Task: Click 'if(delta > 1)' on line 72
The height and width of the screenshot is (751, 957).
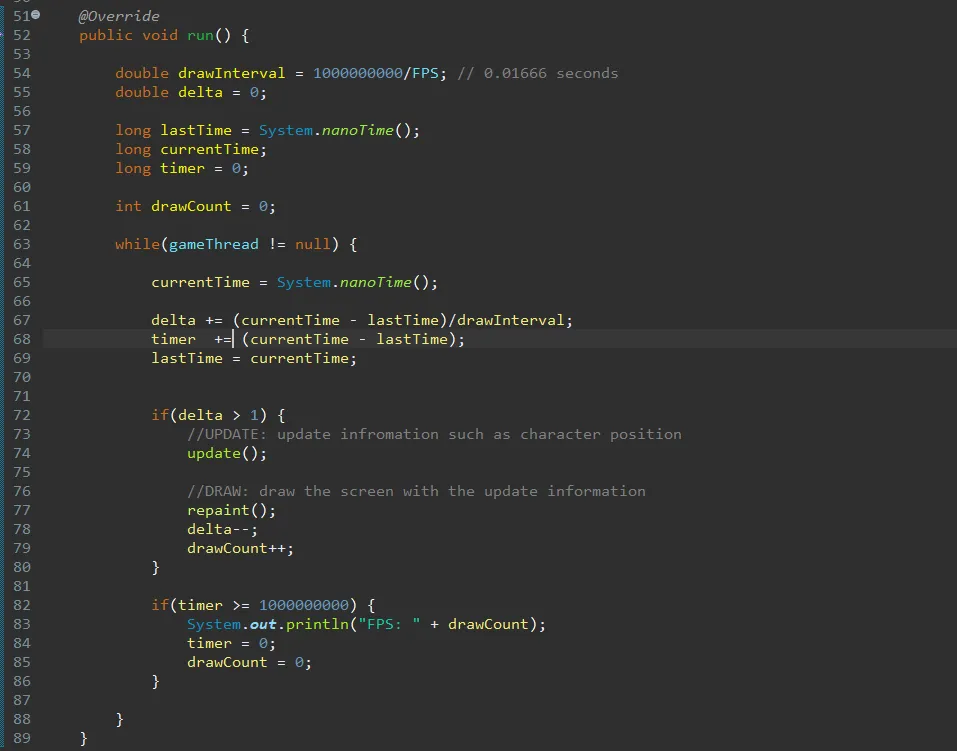Action: point(209,415)
